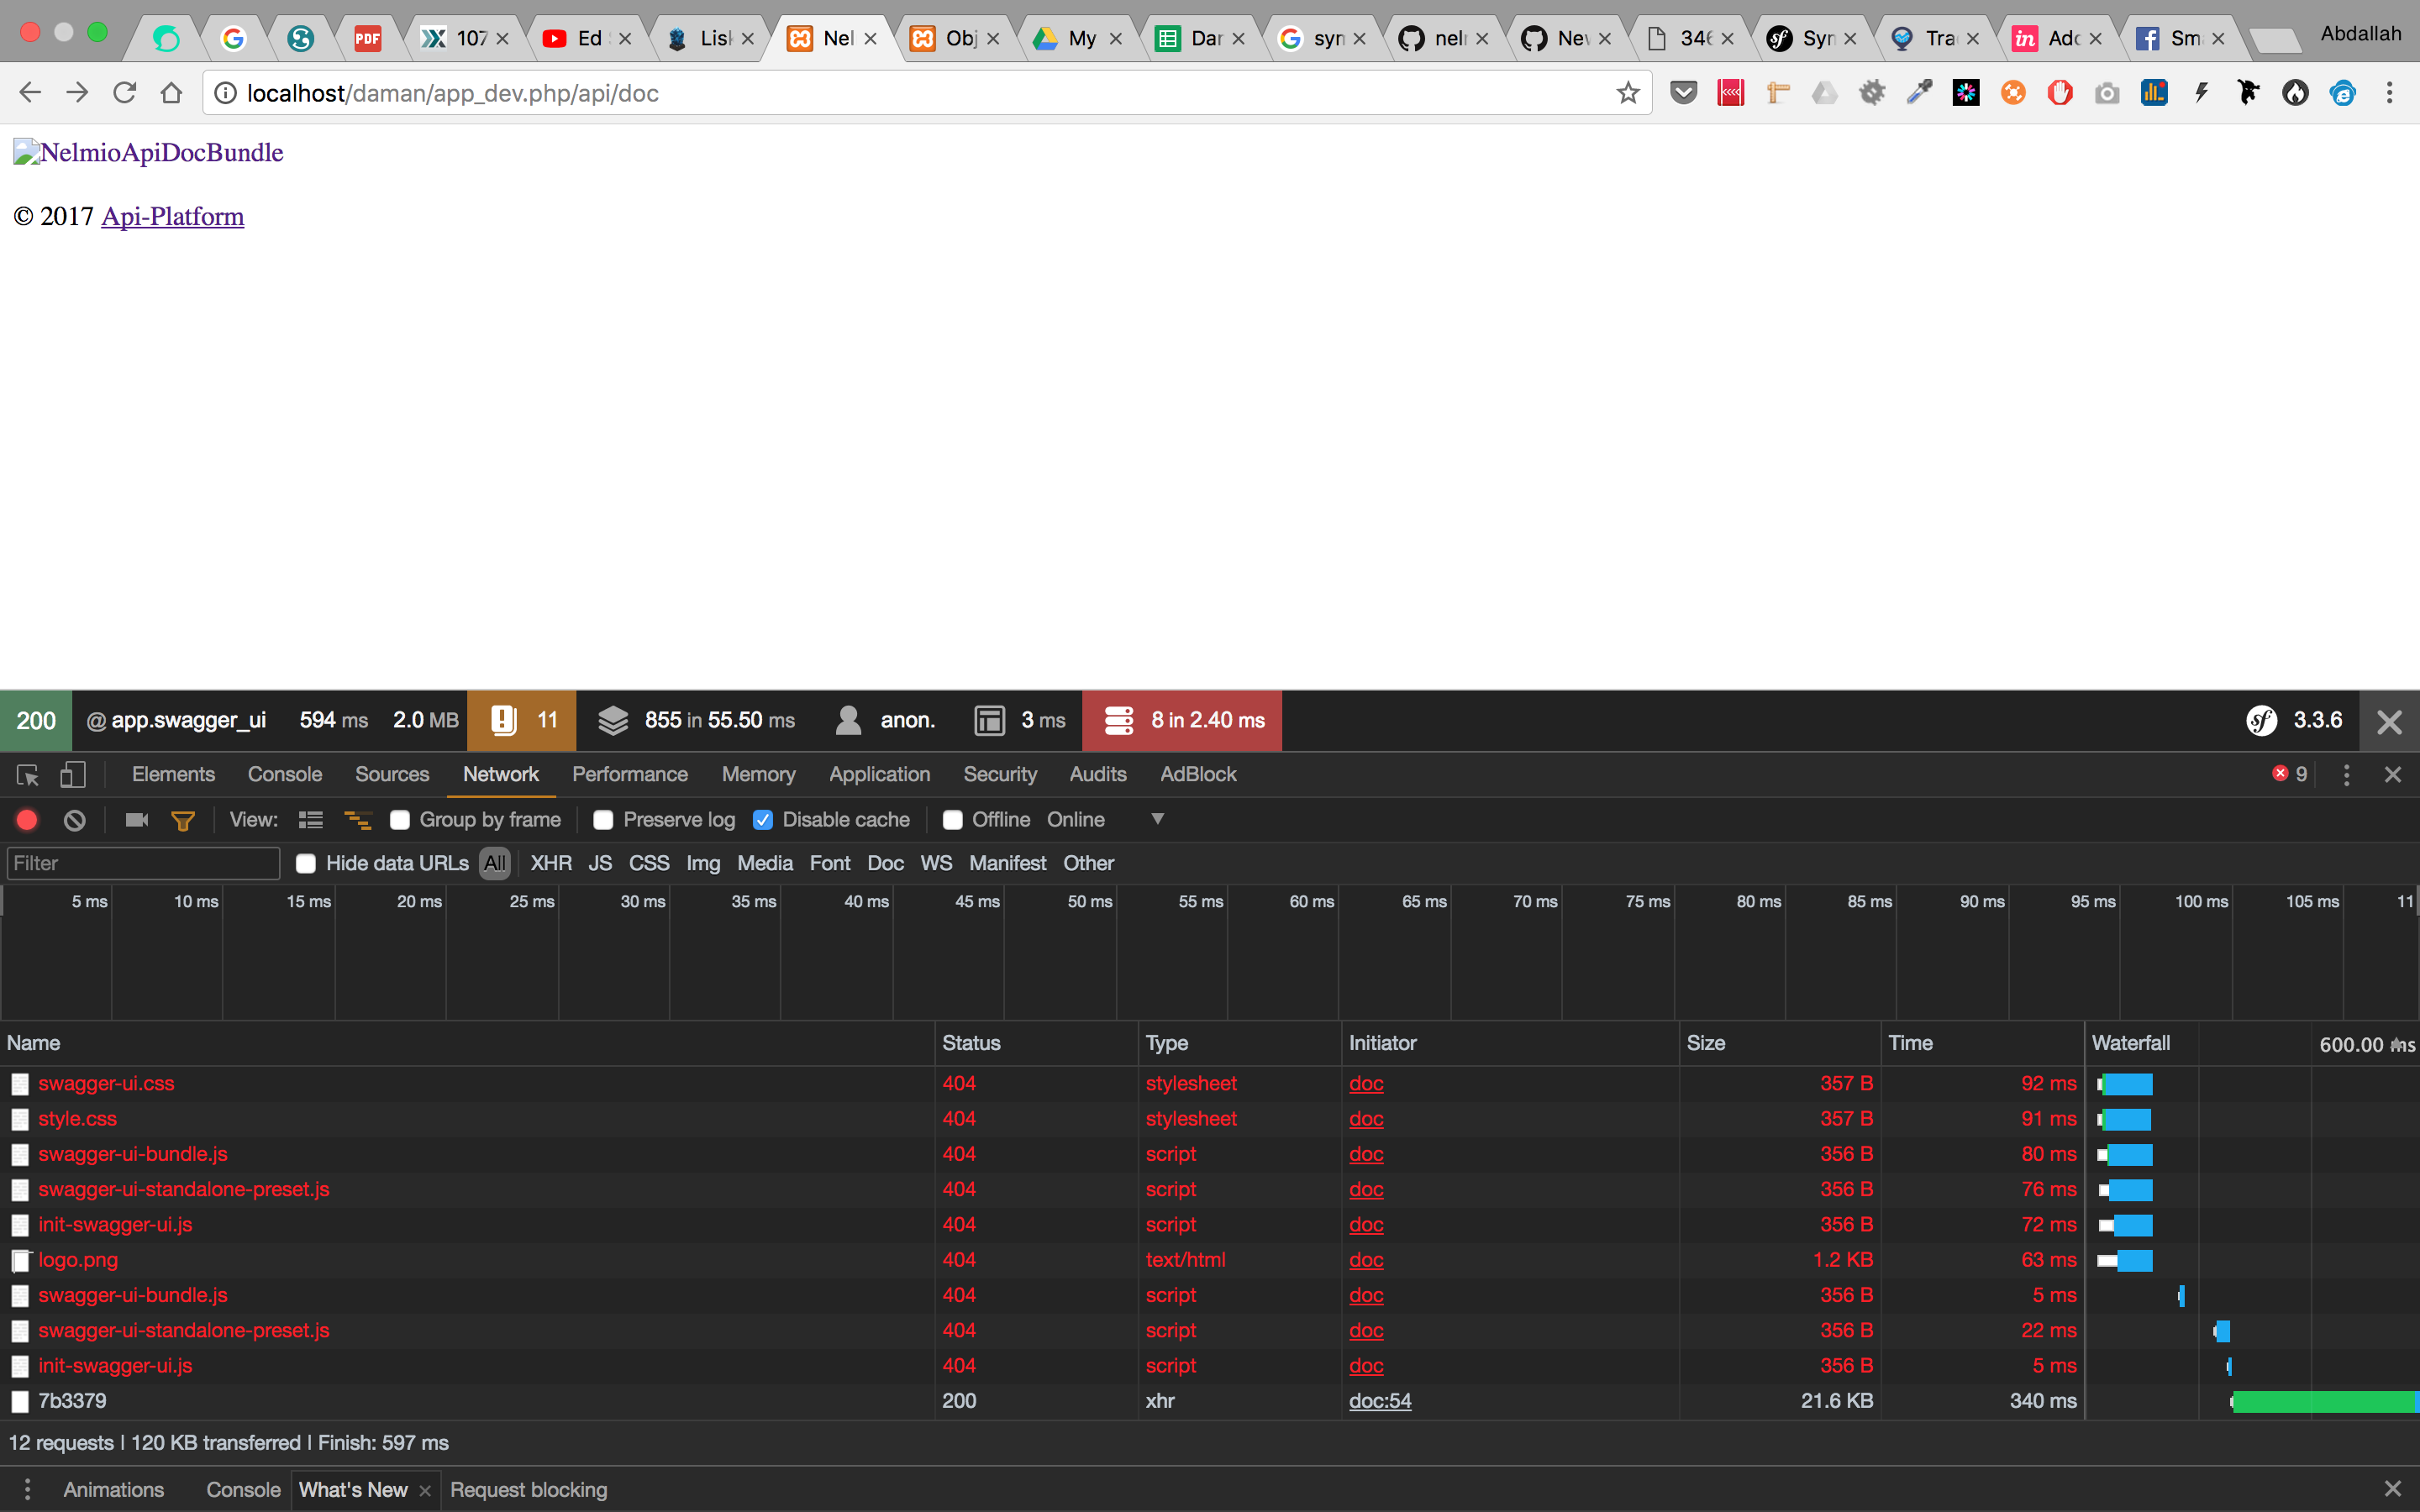Screen dimensions: 2420x1512
Task: Click the browser back arrow
Action: point(30,93)
